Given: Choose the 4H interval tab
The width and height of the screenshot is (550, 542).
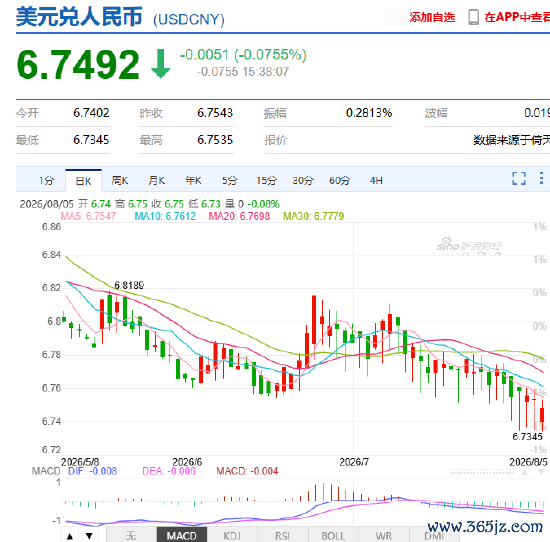Looking at the screenshot, I should tap(376, 181).
